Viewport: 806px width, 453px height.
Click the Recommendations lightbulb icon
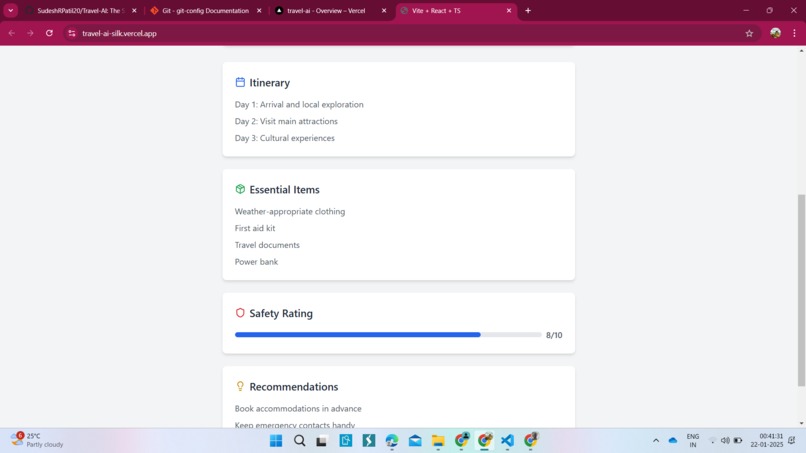tap(240, 386)
